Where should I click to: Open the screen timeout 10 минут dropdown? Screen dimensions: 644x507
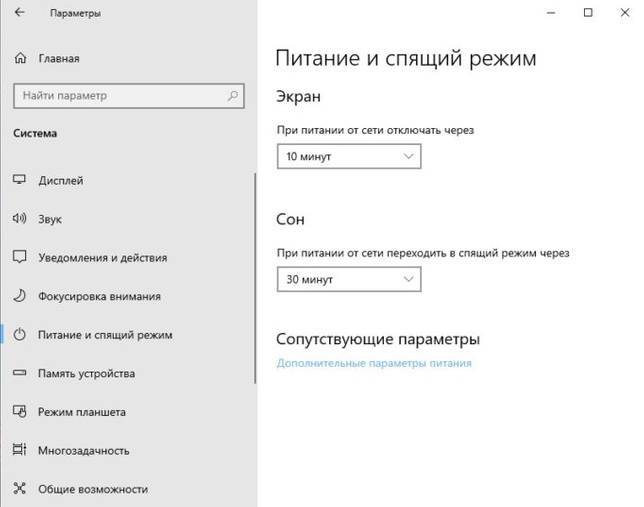click(349, 157)
